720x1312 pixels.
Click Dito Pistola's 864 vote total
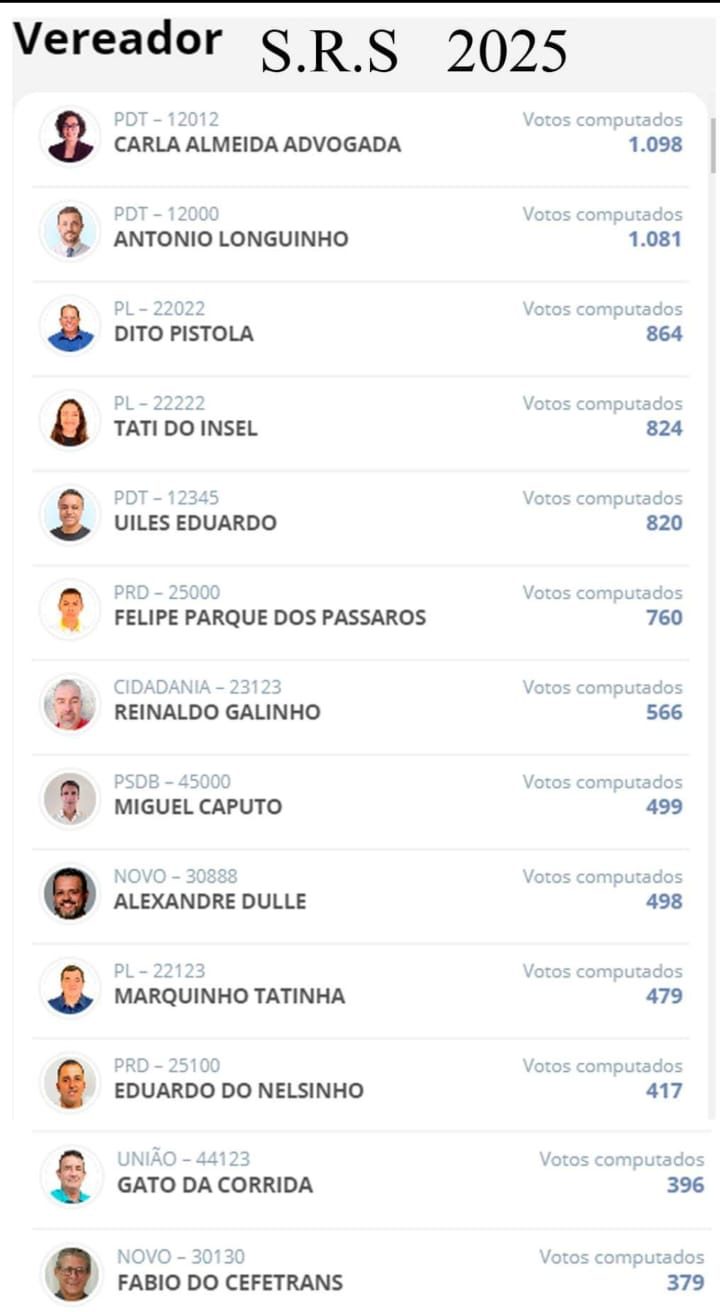[664, 333]
